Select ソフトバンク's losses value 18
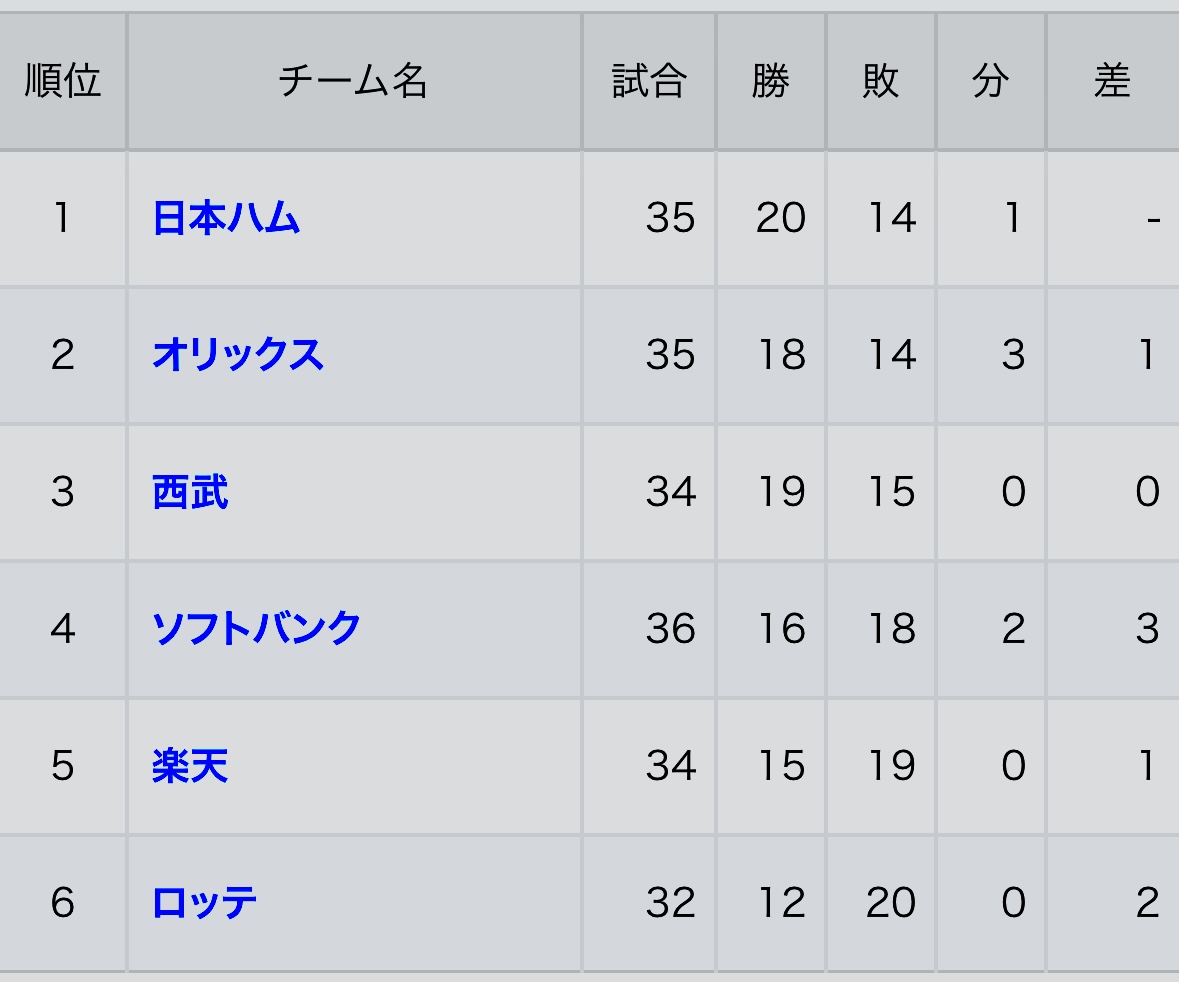Screen dimensions: 1179x982 pyautogui.click(x=892, y=629)
